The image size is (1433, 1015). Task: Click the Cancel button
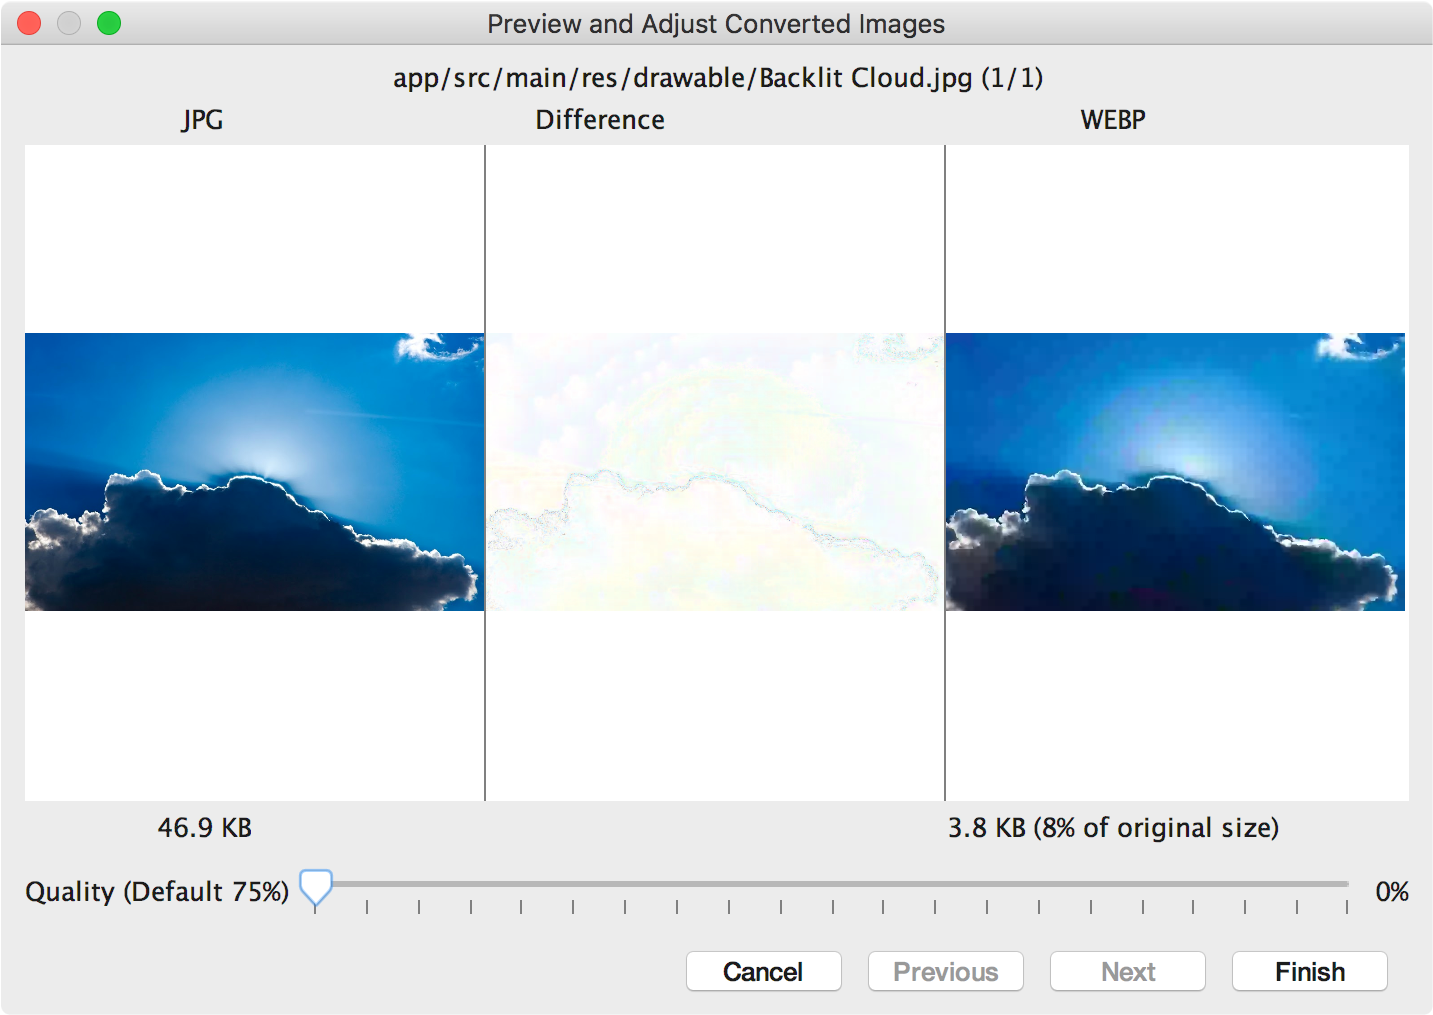tap(763, 971)
